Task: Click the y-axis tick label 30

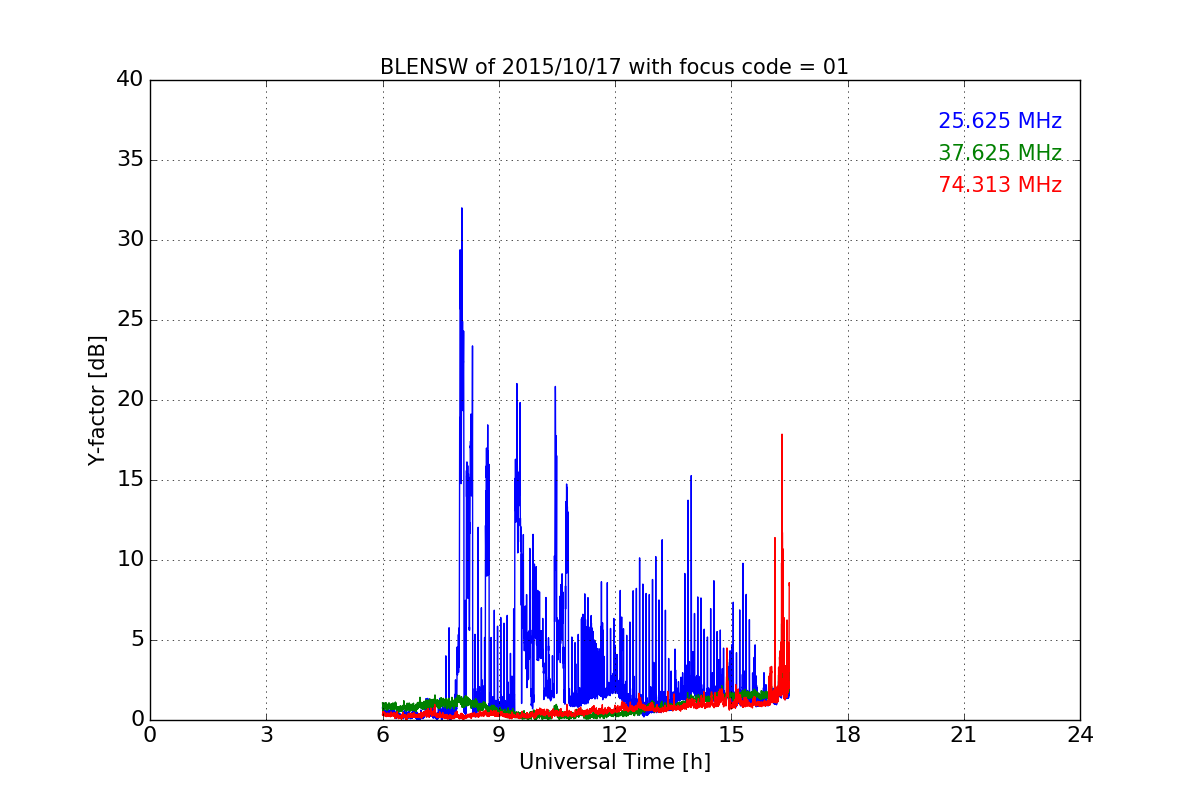Action: pos(130,240)
